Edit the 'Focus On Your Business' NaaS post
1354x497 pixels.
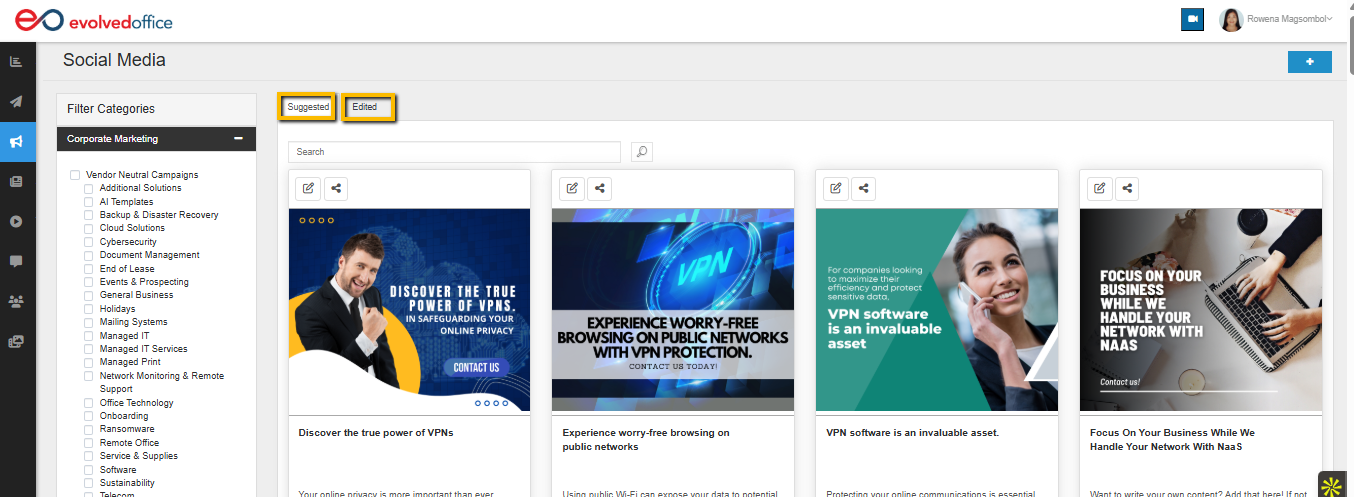coord(1099,187)
